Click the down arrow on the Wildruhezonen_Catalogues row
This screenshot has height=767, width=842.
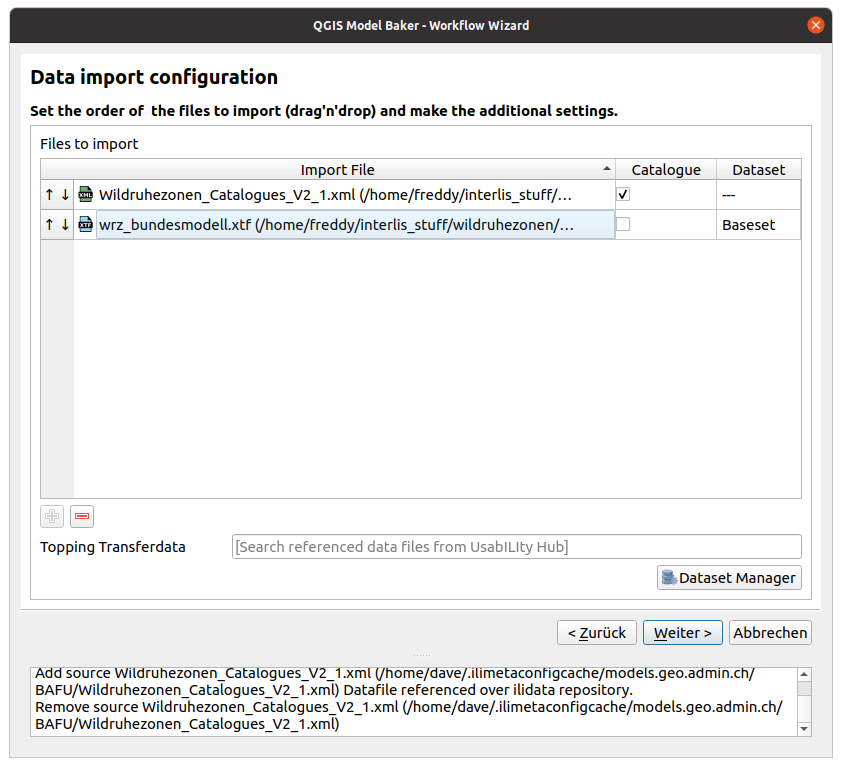click(65, 195)
